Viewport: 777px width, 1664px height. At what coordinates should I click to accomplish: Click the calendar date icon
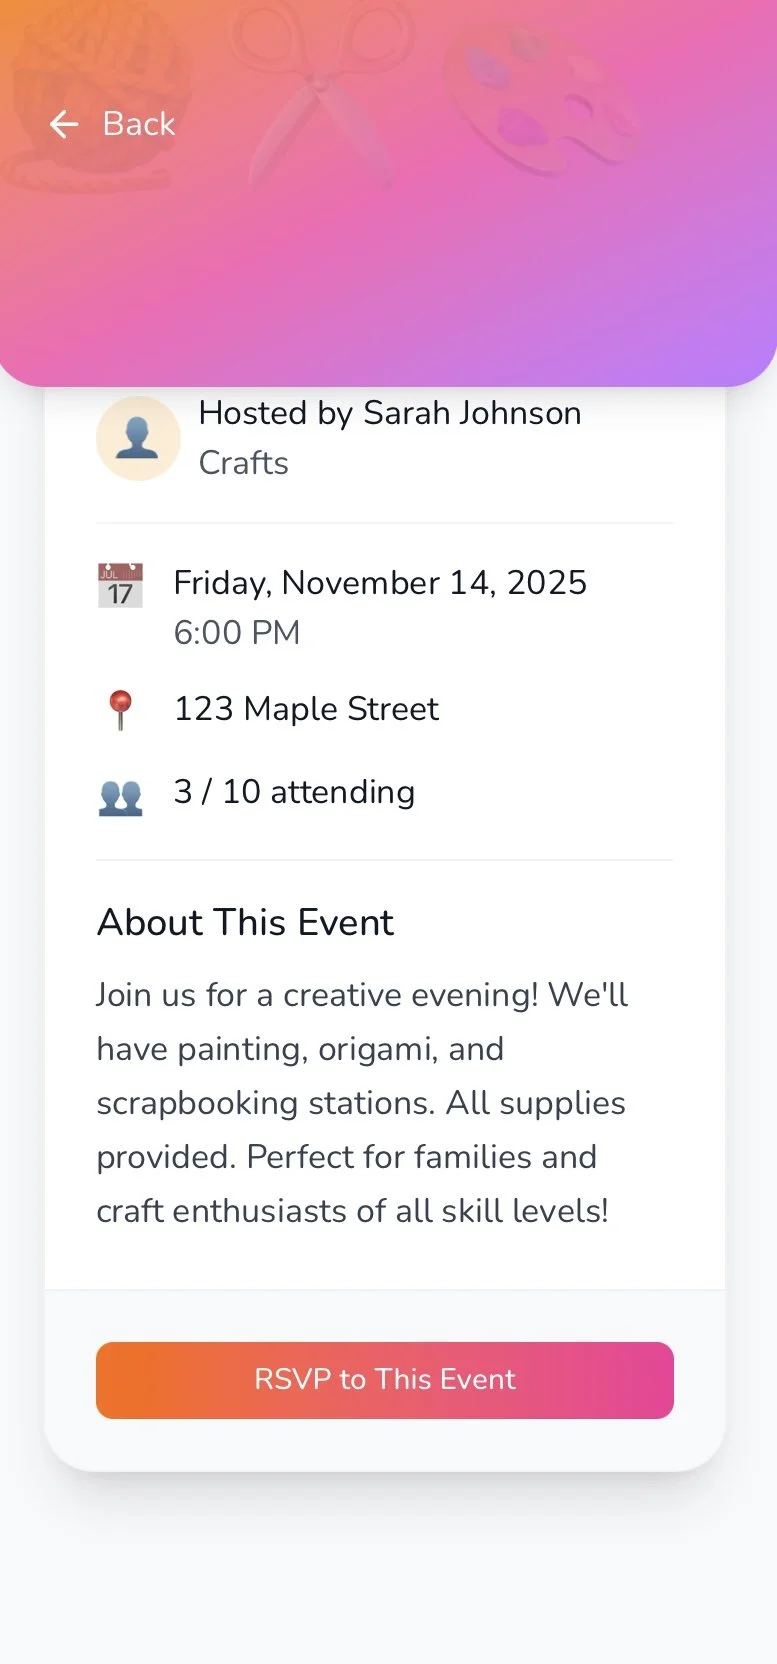[121, 586]
